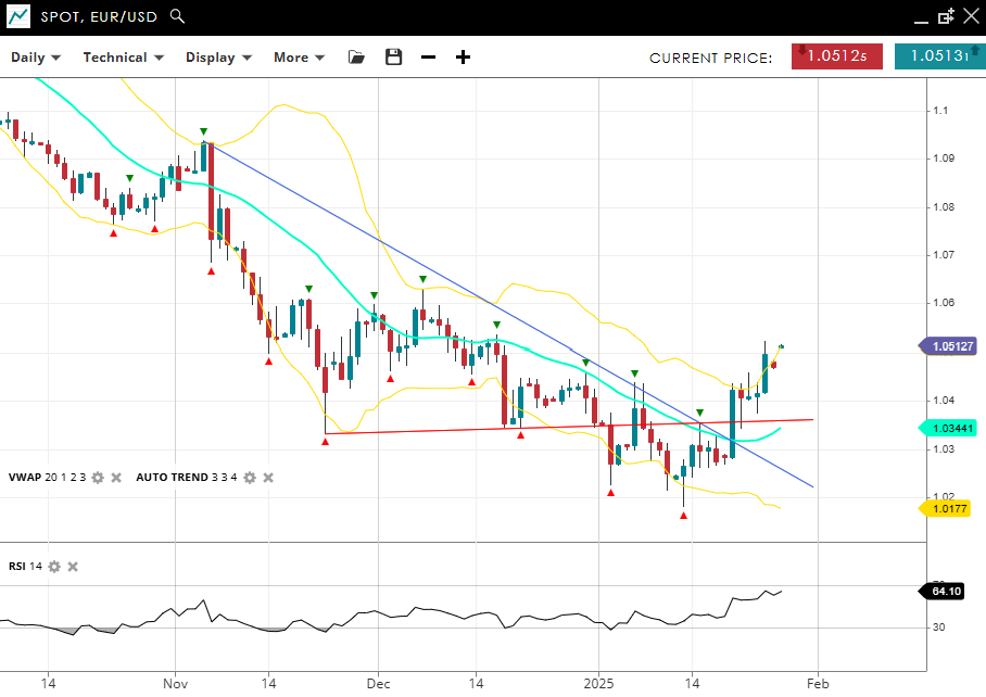
Task: Click the 1.05127 current price axis label
Action: coord(951,347)
